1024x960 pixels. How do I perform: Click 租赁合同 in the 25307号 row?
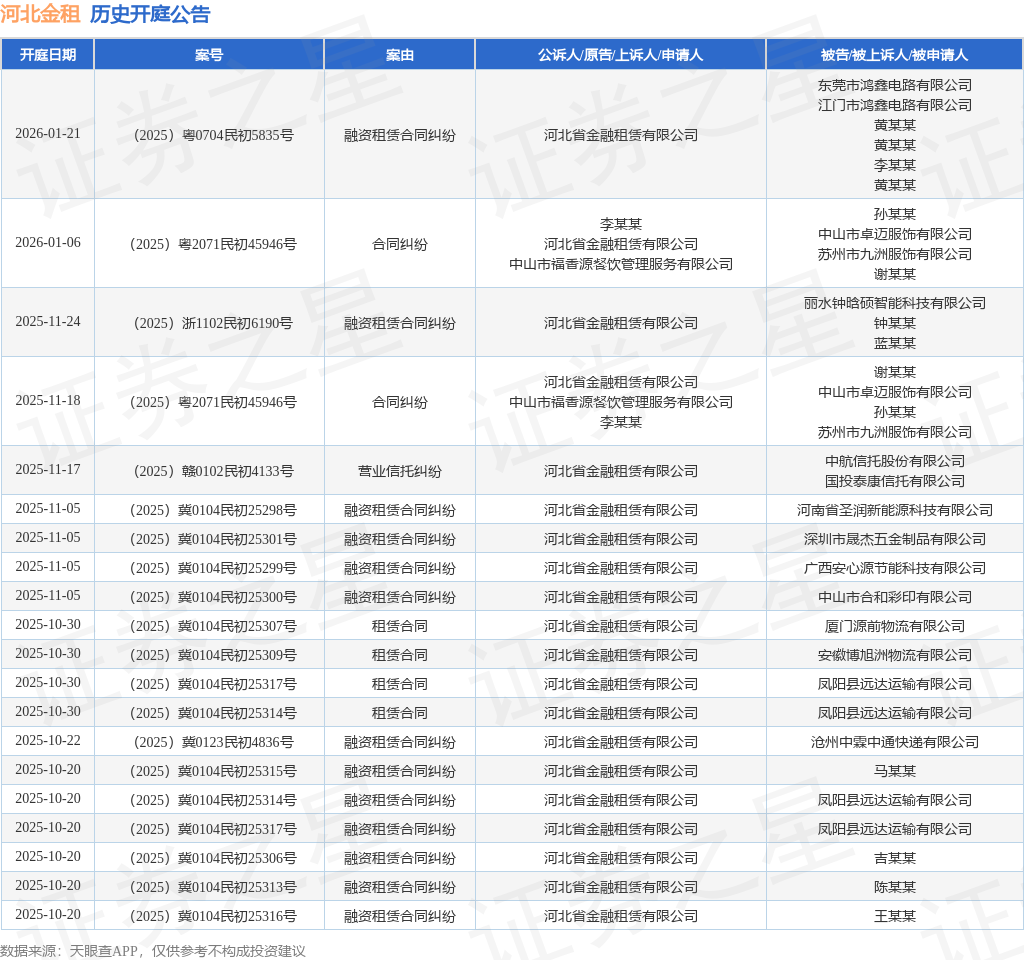coord(400,626)
